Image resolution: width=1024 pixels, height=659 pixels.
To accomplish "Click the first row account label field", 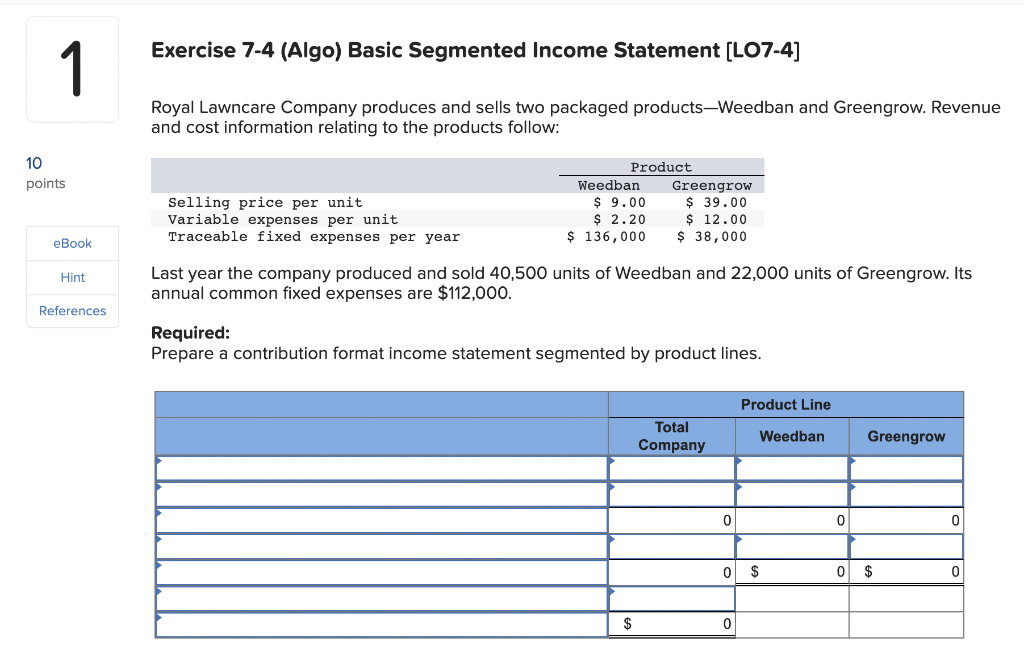I will pos(380,468).
